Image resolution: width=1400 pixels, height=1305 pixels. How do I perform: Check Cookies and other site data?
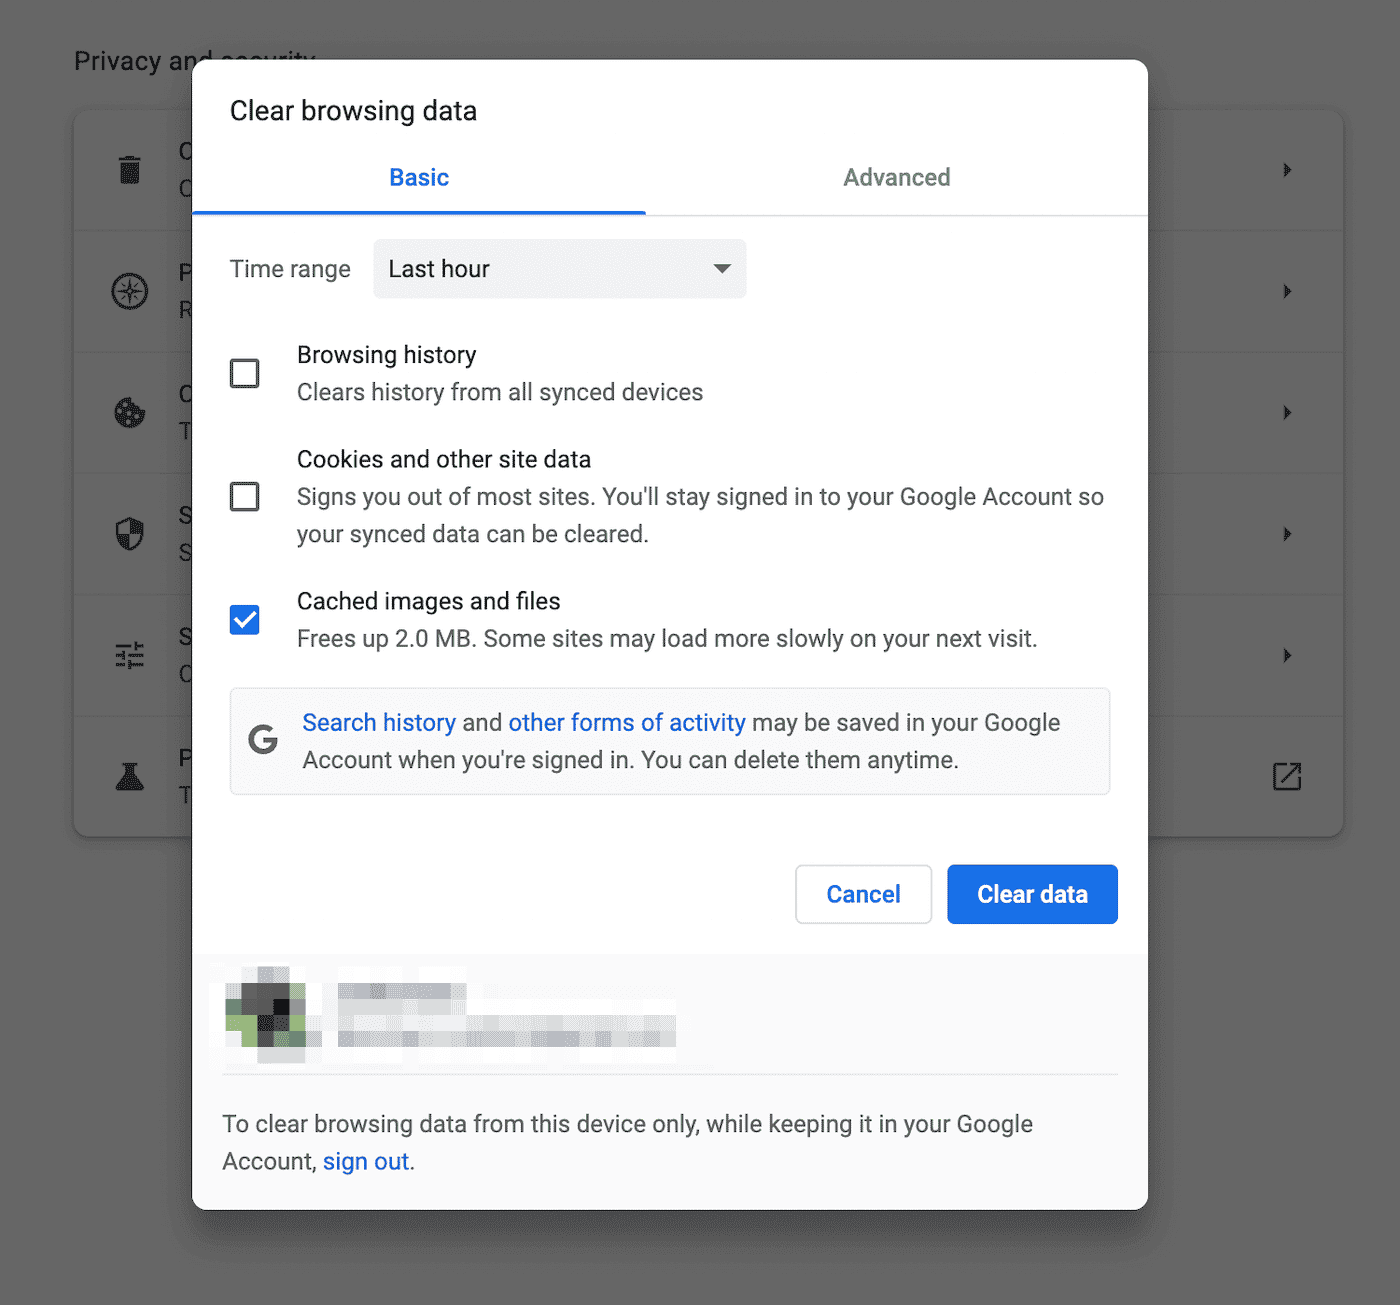[244, 496]
